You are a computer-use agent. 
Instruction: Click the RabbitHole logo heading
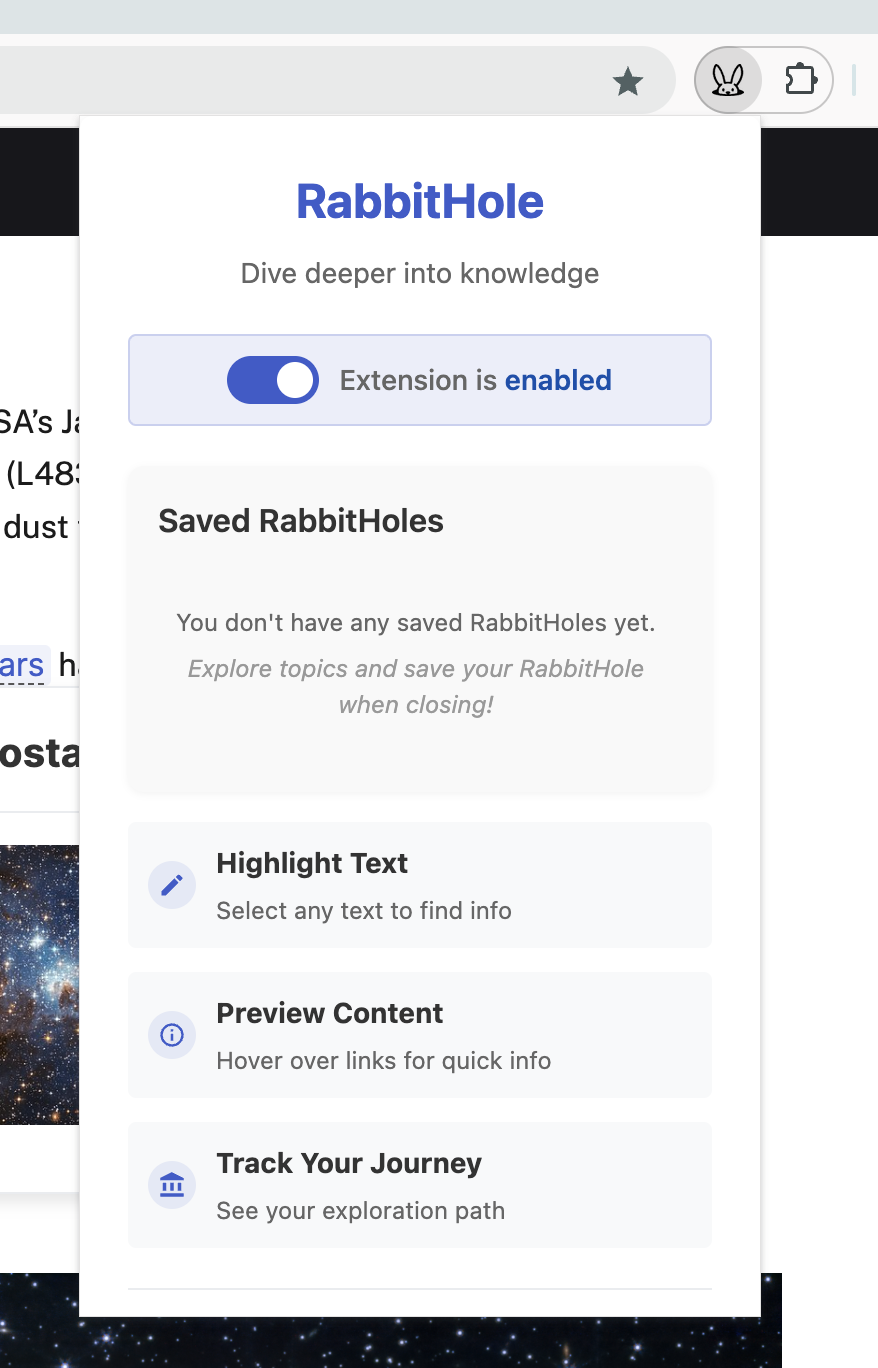[419, 201]
